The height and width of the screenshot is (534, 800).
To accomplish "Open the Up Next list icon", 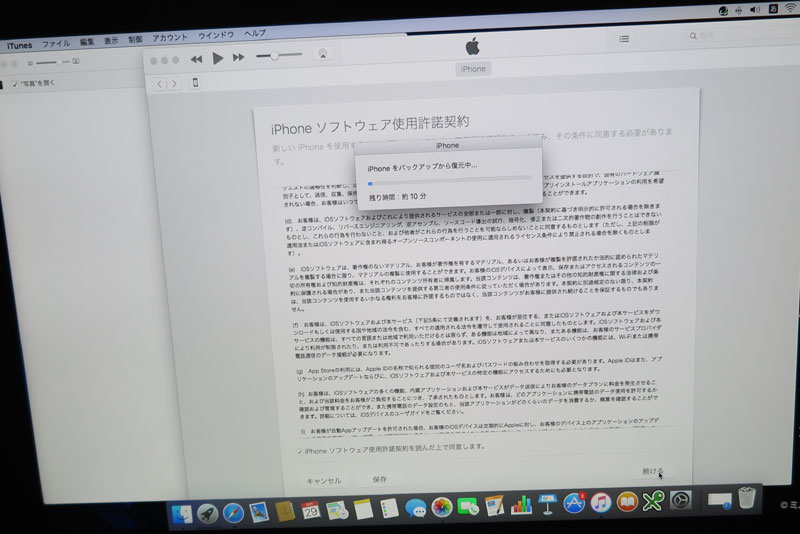I will [x=624, y=38].
